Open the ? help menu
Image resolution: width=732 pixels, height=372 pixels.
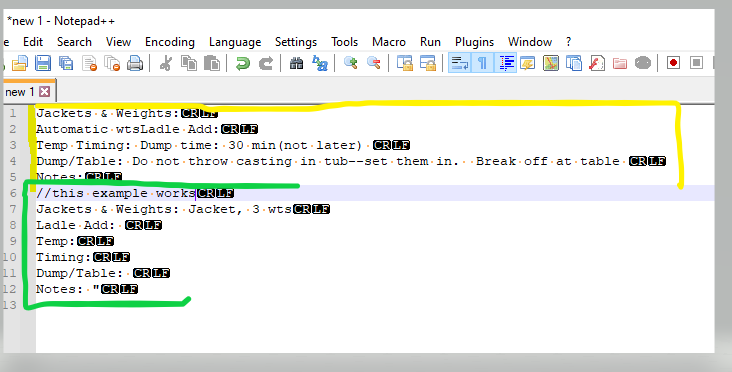tap(568, 42)
